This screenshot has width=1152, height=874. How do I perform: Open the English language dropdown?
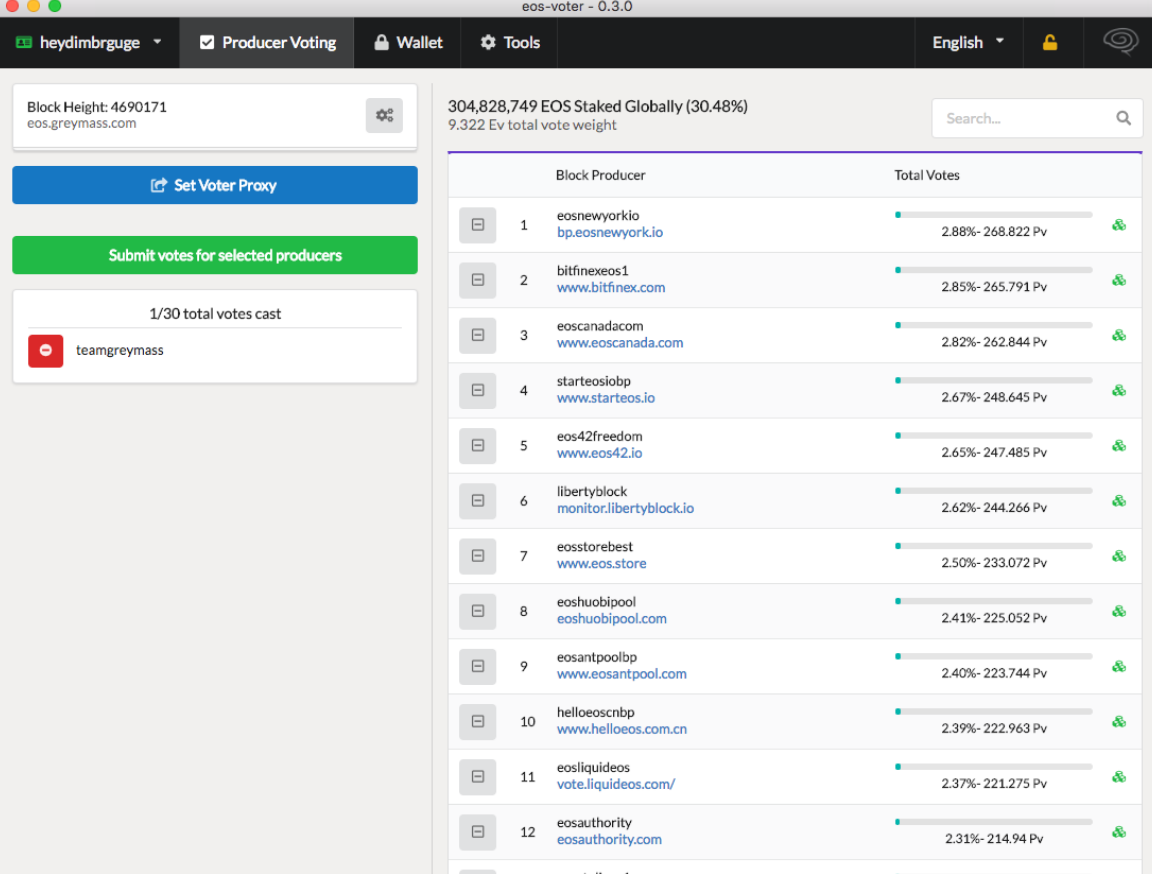pos(968,43)
